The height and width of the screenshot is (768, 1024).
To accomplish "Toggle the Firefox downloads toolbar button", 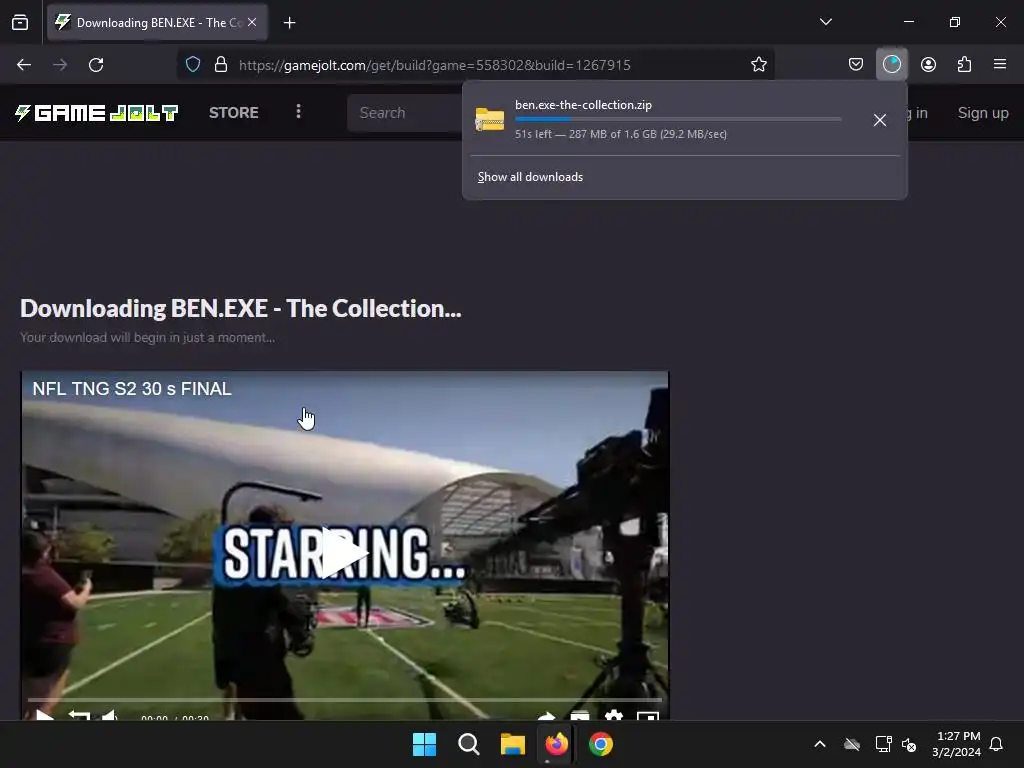I will tap(891, 64).
